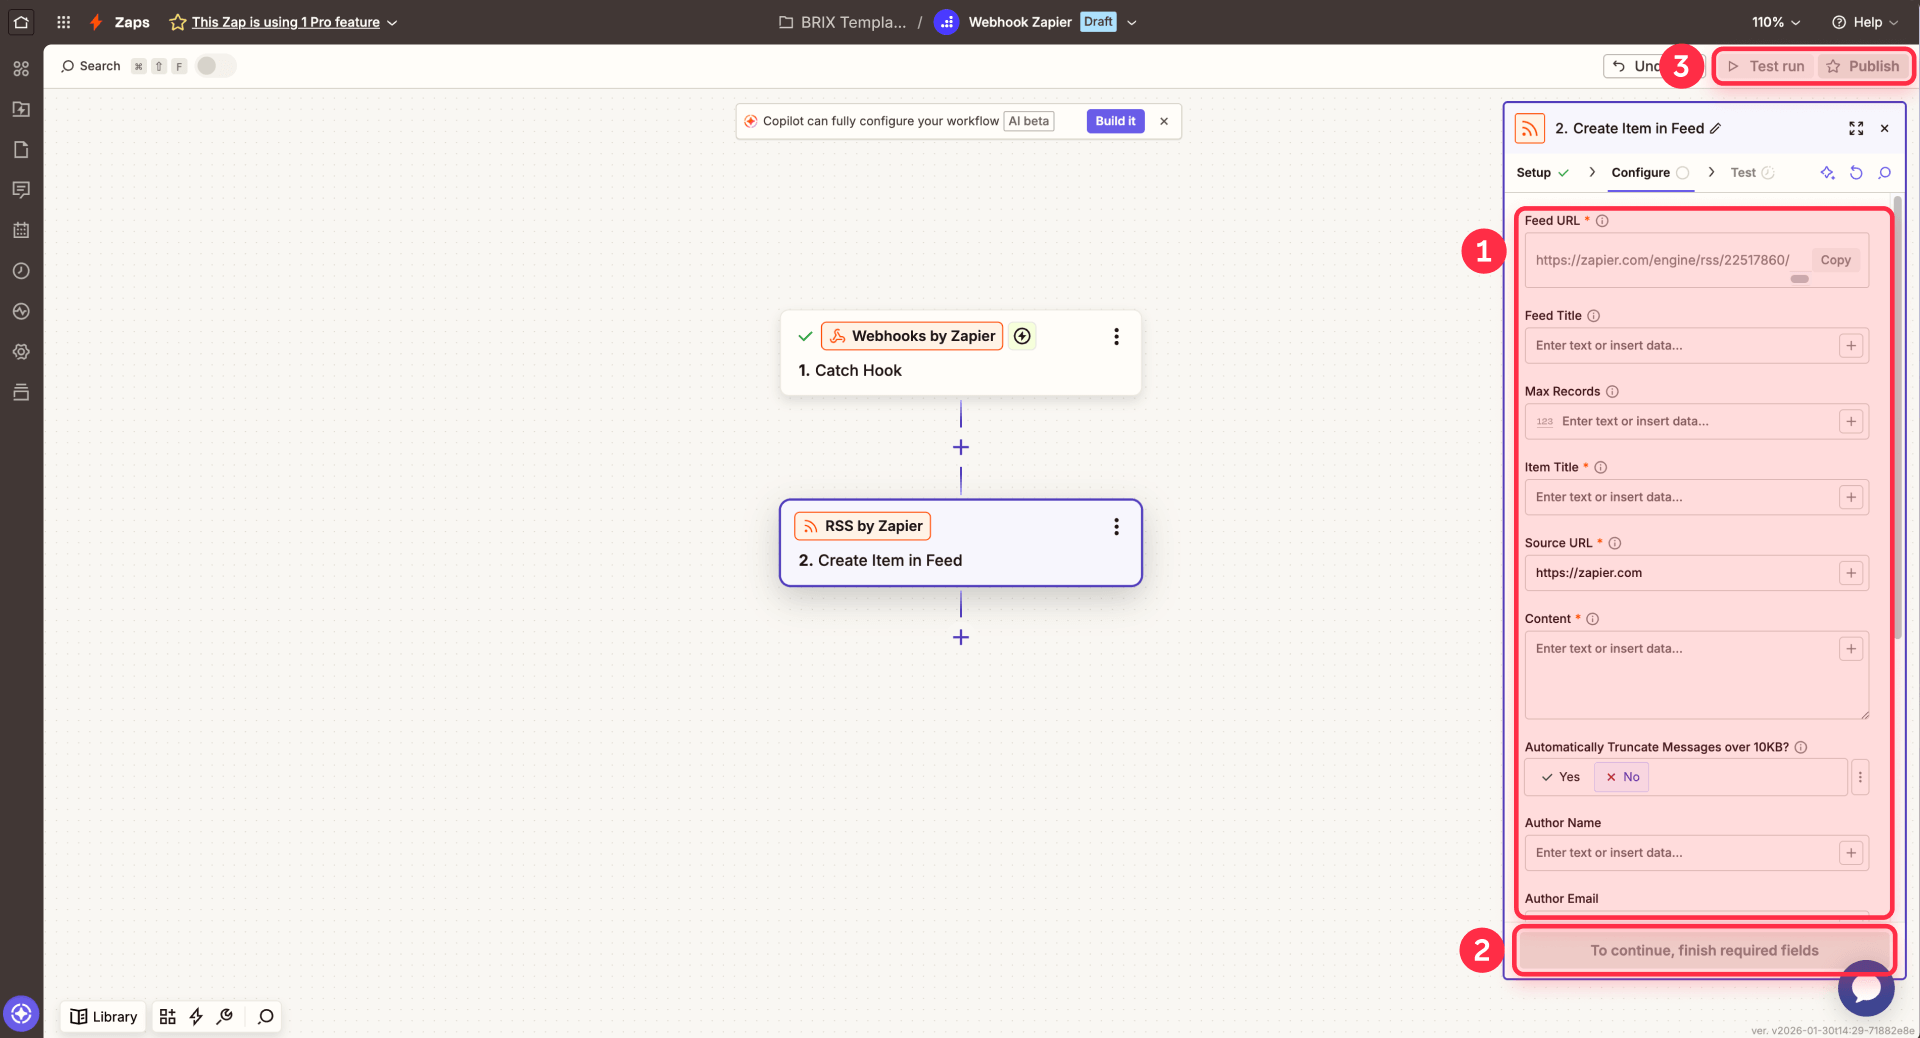Copy the Feed URL

tap(1835, 260)
